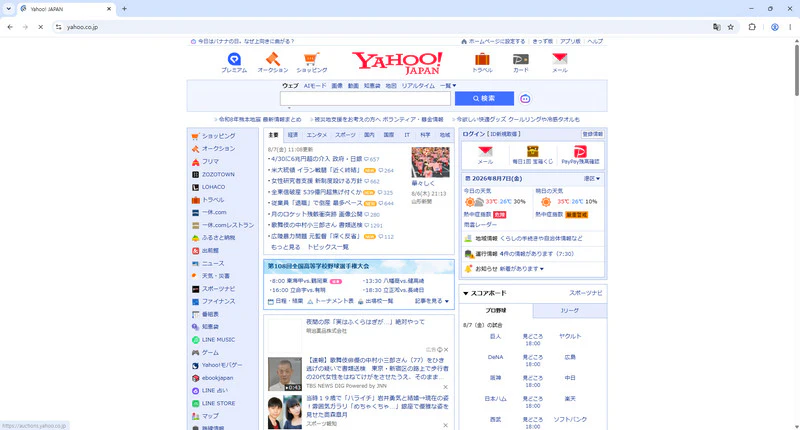The width and height of the screenshot is (800, 430).
Task: Open the スポーツナビ link in scoreboard header
Action: tap(586, 293)
